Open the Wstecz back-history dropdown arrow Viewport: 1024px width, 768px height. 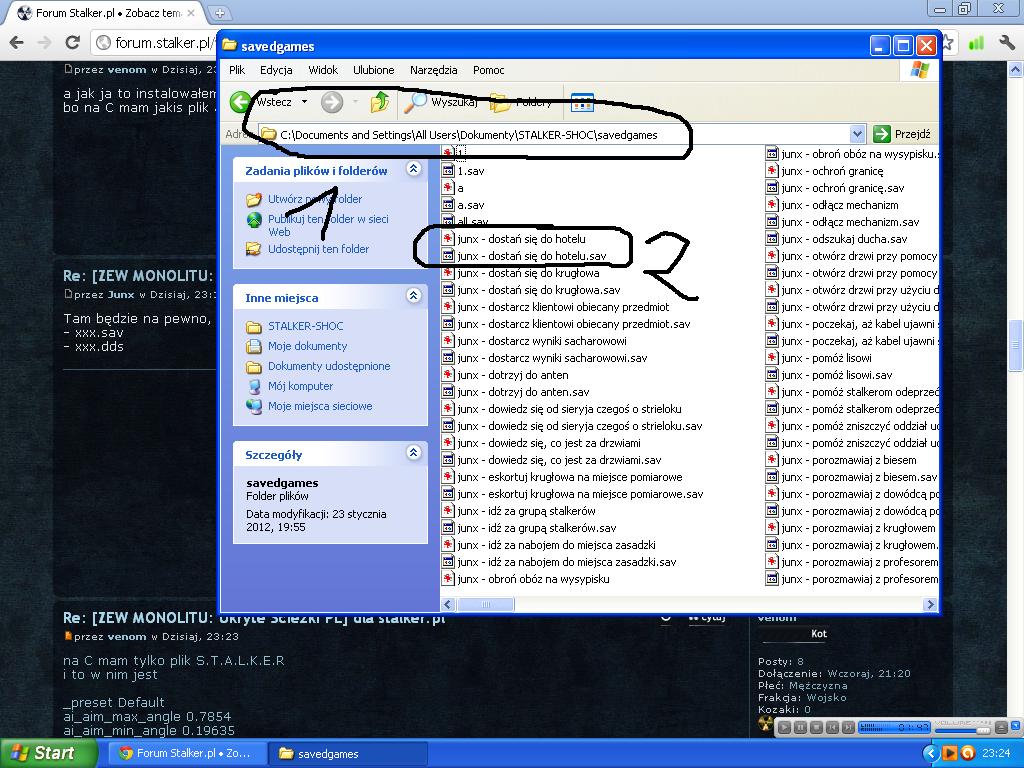click(x=304, y=102)
